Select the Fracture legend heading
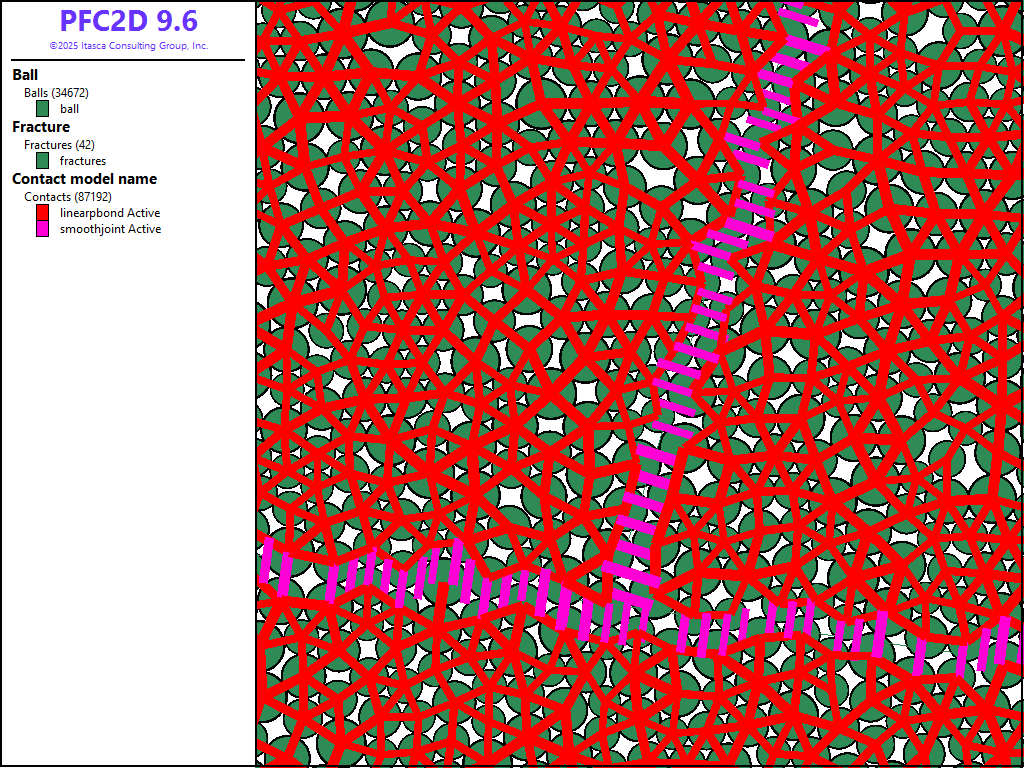Image resolution: width=1024 pixels, height=768 pixels. point(41,127)
